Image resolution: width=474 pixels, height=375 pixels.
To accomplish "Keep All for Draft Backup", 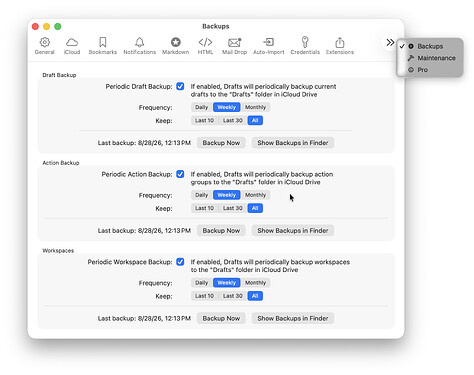I will click(255, 120).
